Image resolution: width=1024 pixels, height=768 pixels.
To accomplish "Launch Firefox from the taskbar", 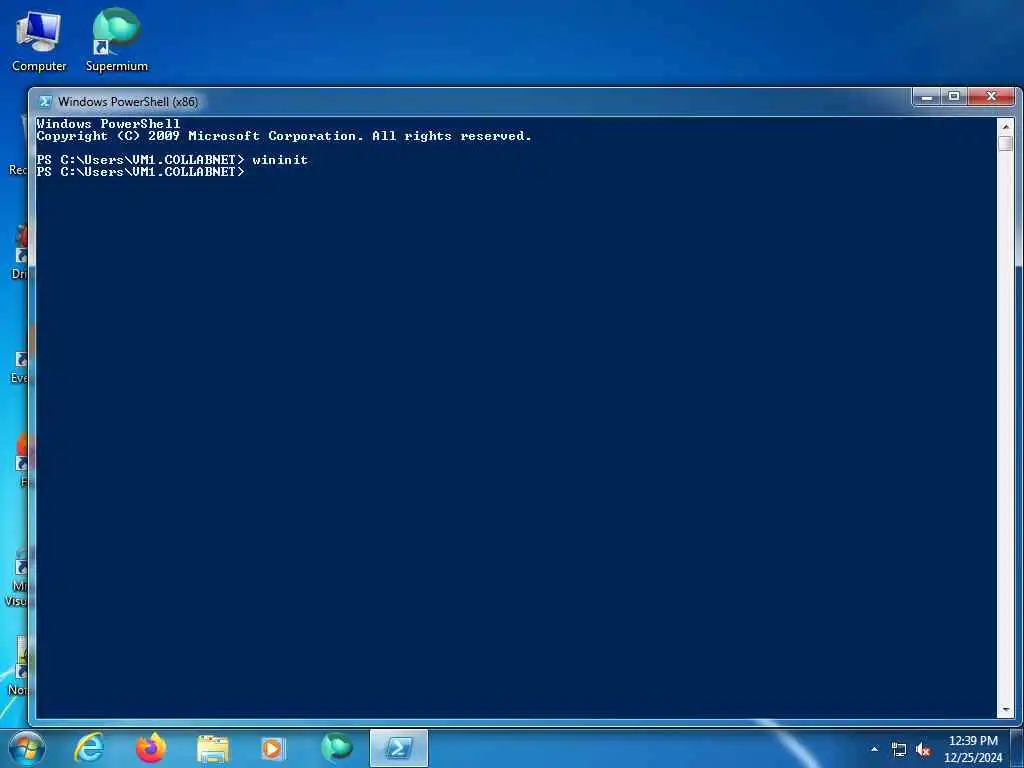I will tap(151, 748).
